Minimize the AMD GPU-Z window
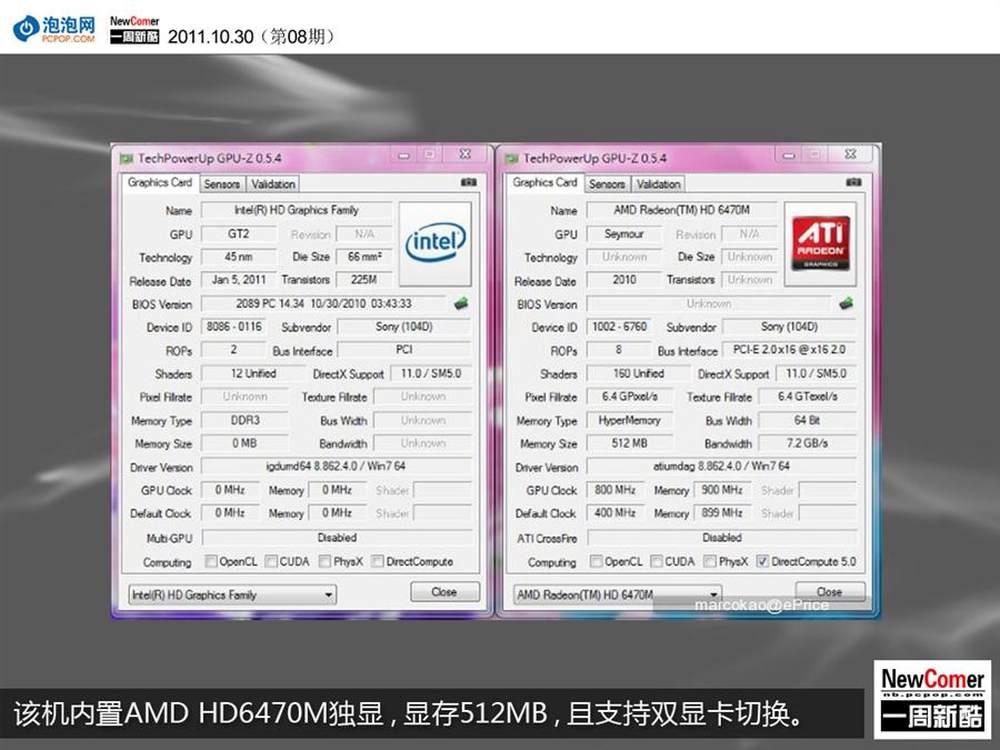 pyautogui.click(x=789, y=156)
